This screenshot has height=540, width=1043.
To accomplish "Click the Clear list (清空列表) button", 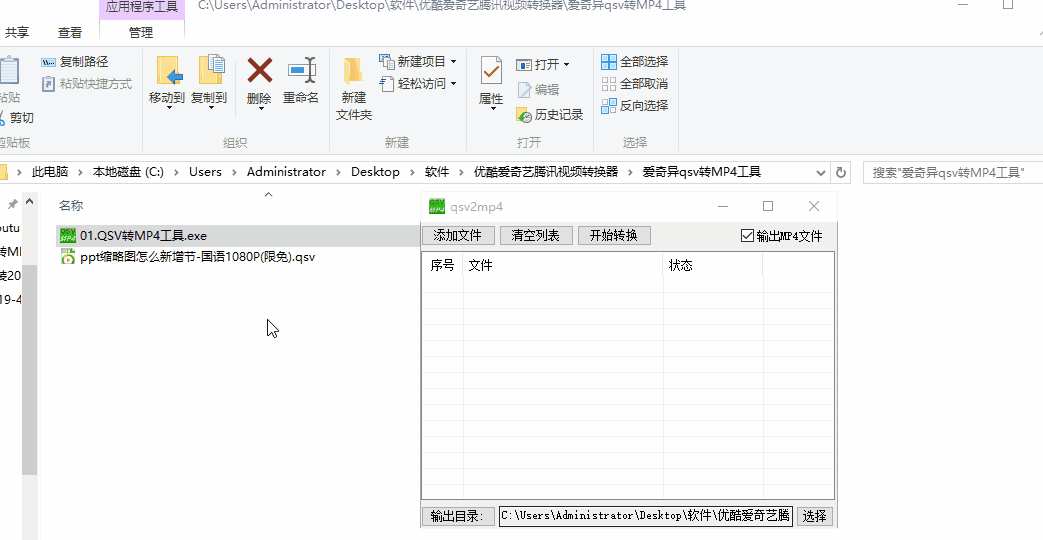I will 535,235.
